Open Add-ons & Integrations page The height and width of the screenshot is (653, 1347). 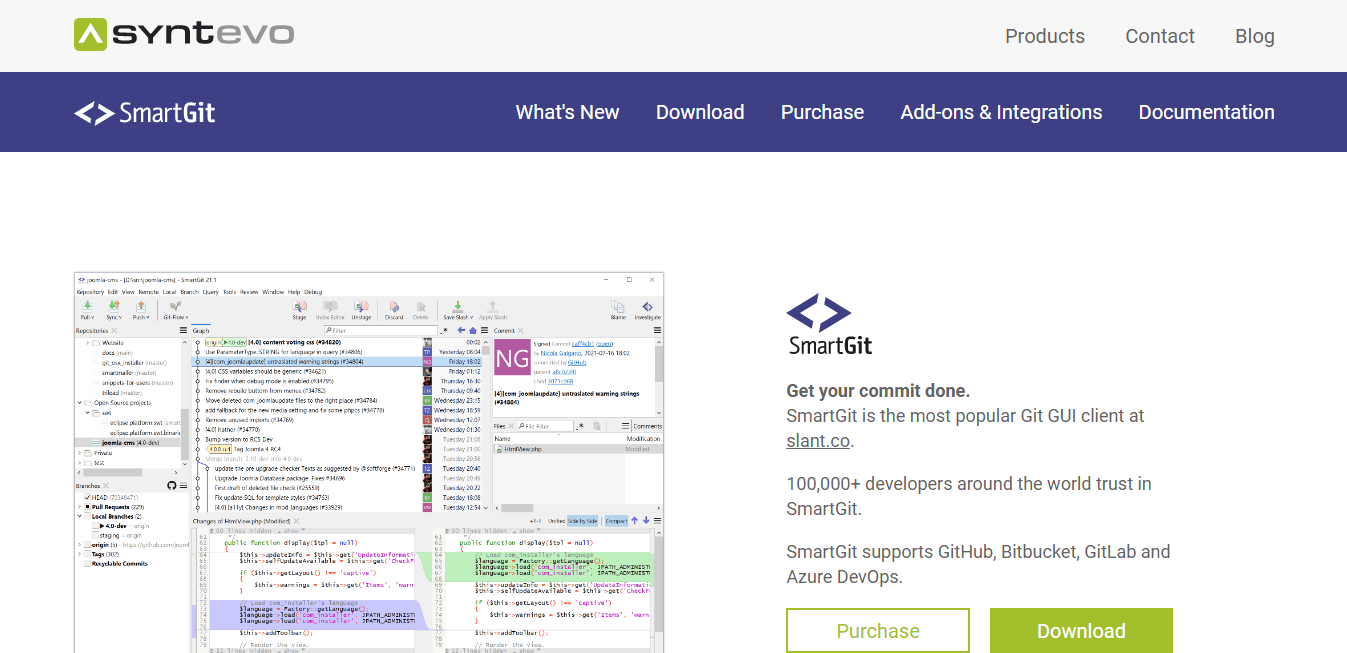point(1001,112)
